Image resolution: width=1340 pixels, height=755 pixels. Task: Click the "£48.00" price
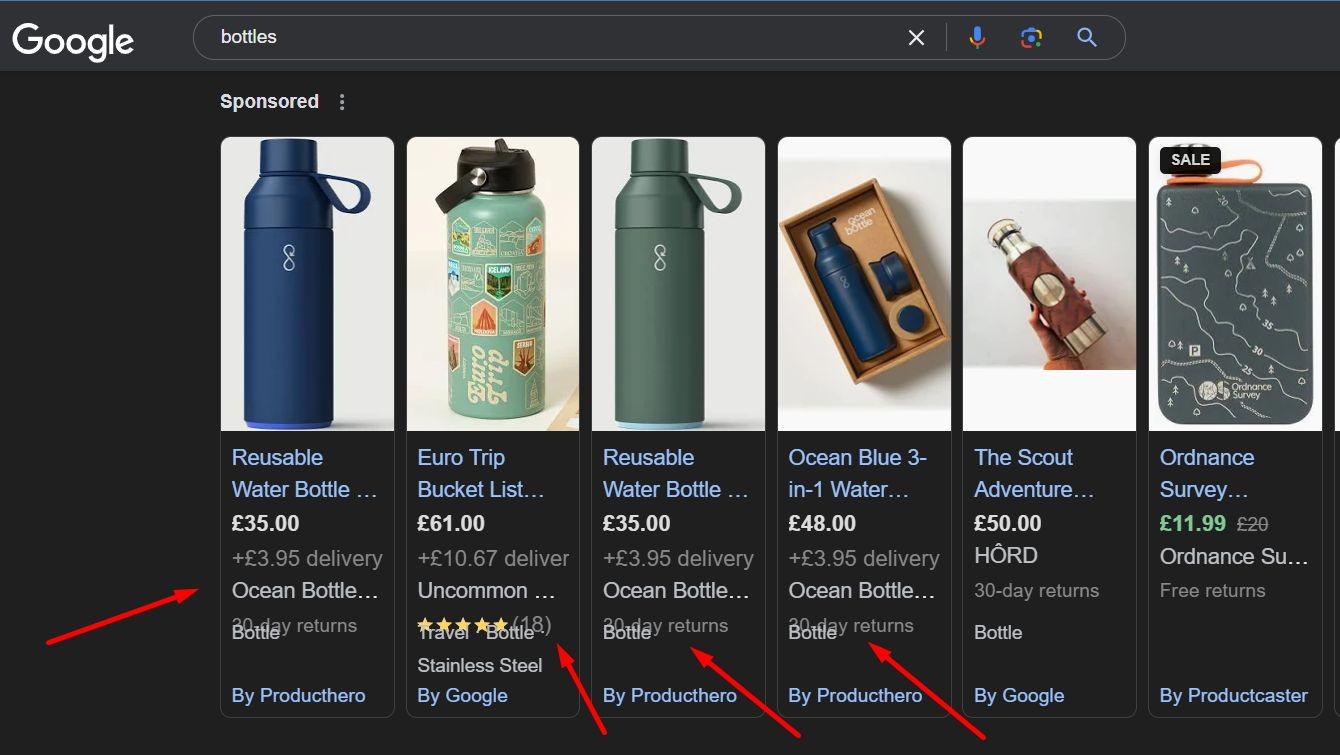coord(822,523)
